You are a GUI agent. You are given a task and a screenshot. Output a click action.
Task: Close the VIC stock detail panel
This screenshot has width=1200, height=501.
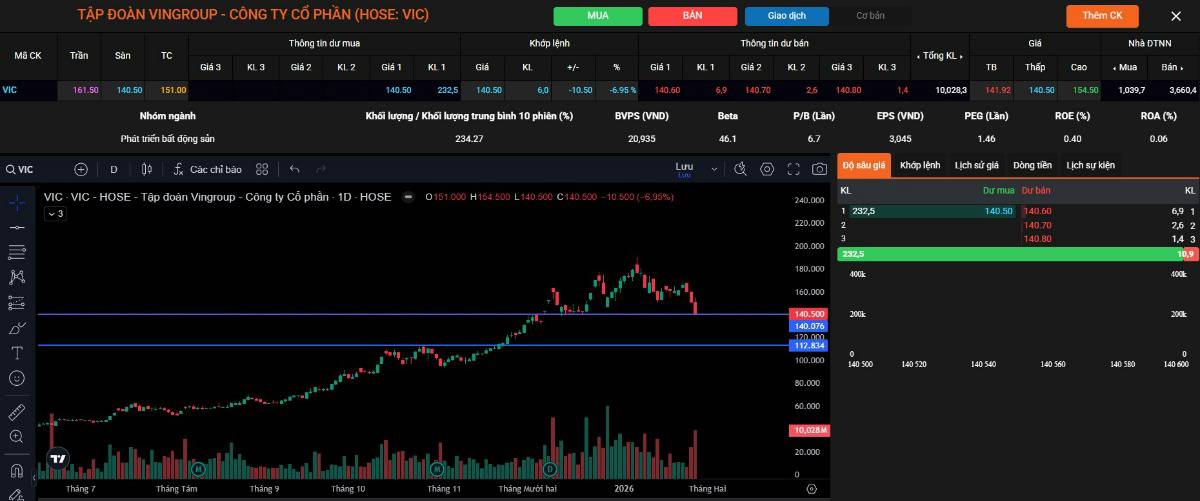[1176, 16]
